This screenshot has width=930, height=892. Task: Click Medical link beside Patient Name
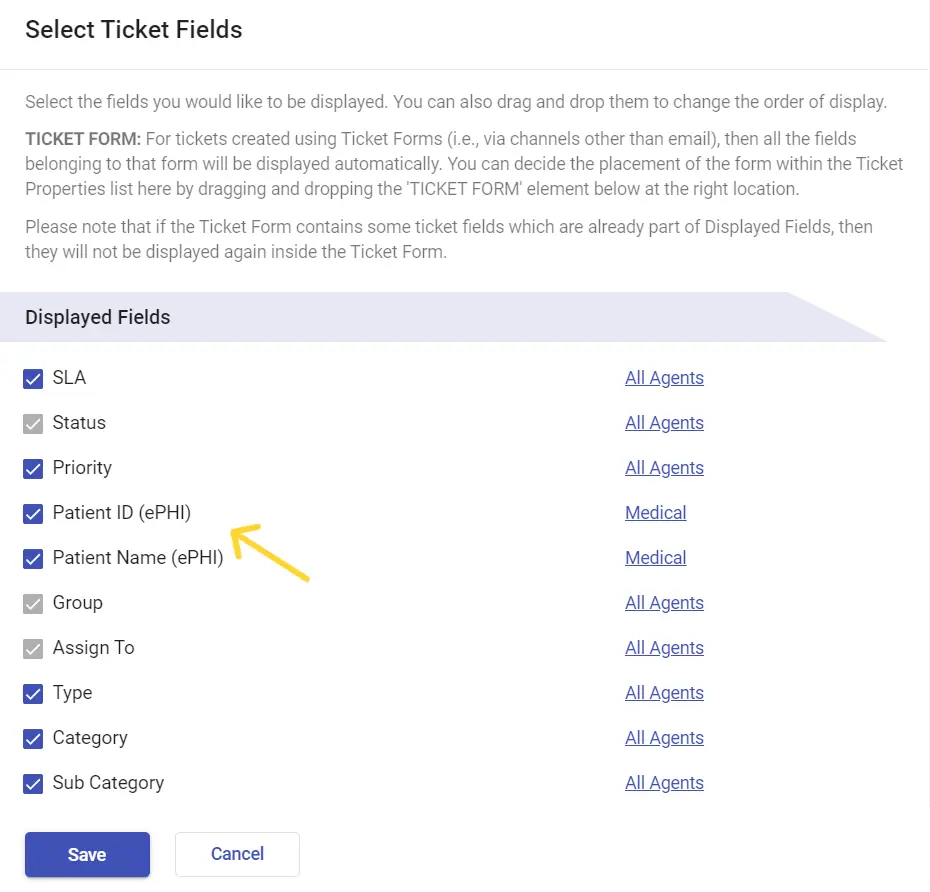click(655, 558)
